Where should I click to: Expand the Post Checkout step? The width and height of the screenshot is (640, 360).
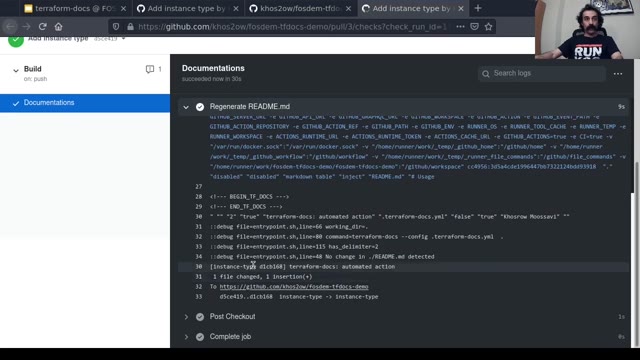[x=186, y=317]
